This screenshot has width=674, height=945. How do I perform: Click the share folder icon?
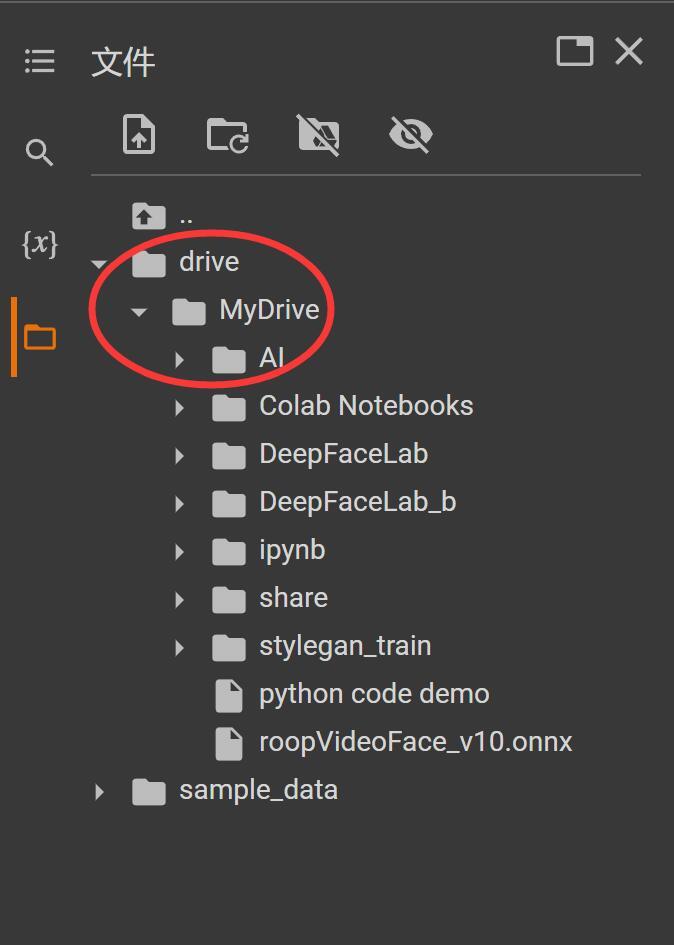(228, 600)
